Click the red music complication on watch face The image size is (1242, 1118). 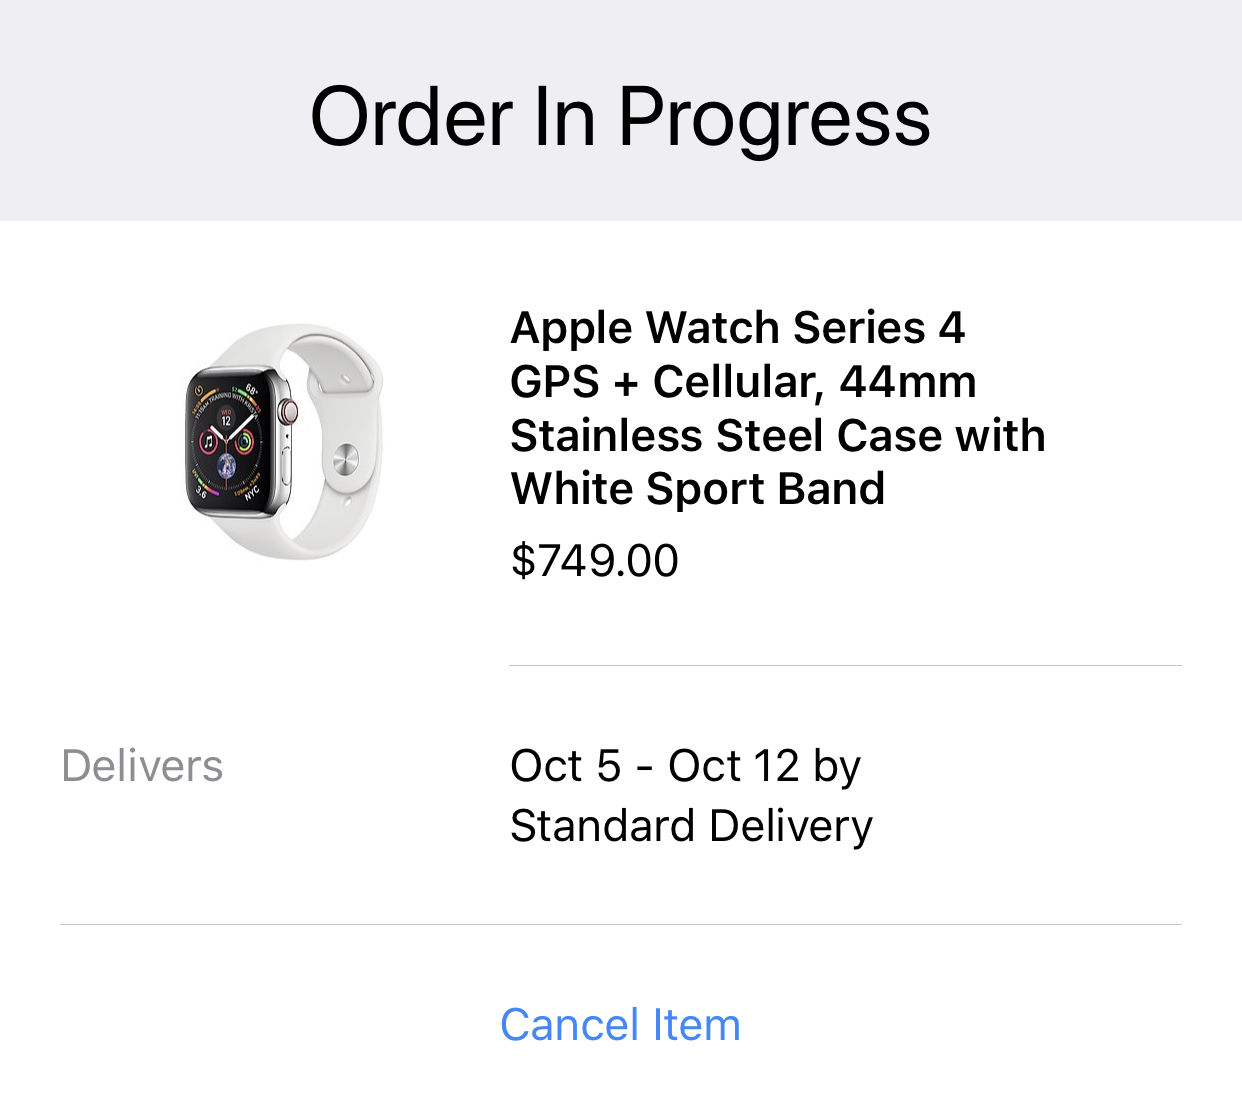[x=208, y=441]
